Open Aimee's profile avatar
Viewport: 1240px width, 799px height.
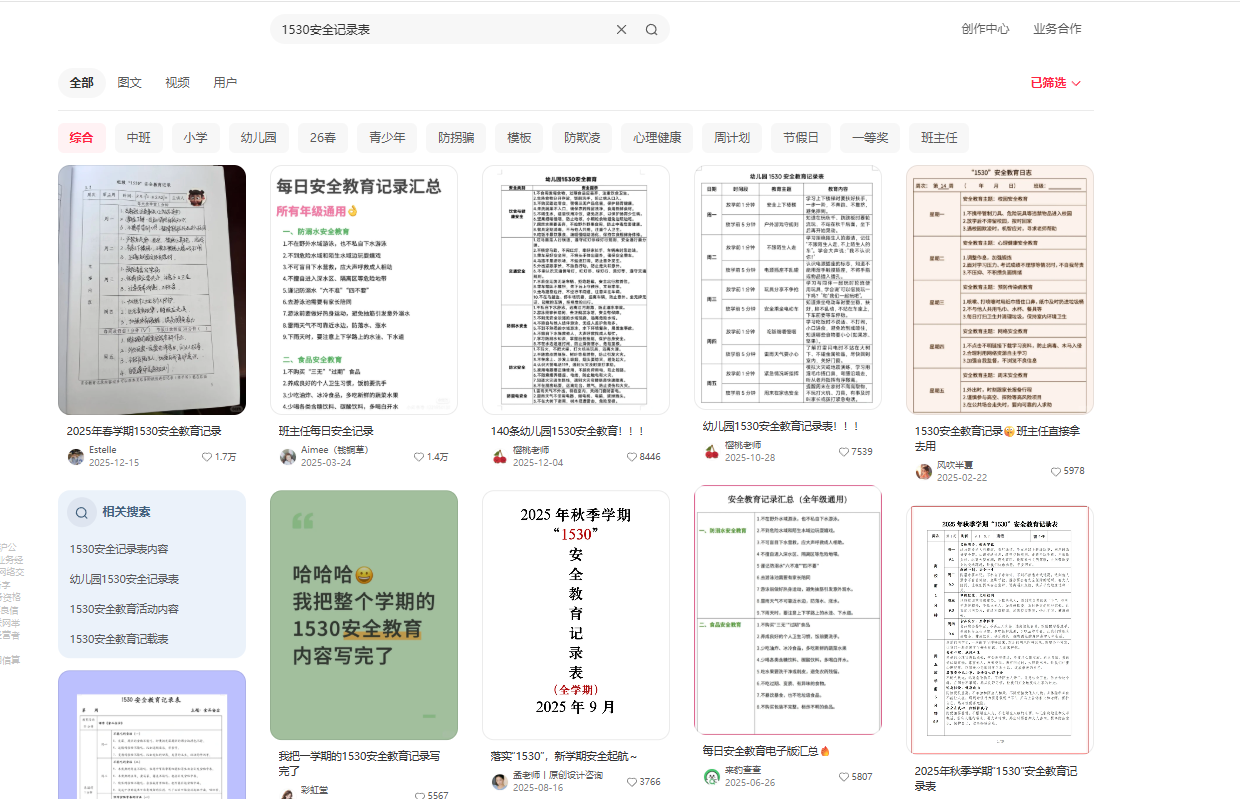point(288,457)
